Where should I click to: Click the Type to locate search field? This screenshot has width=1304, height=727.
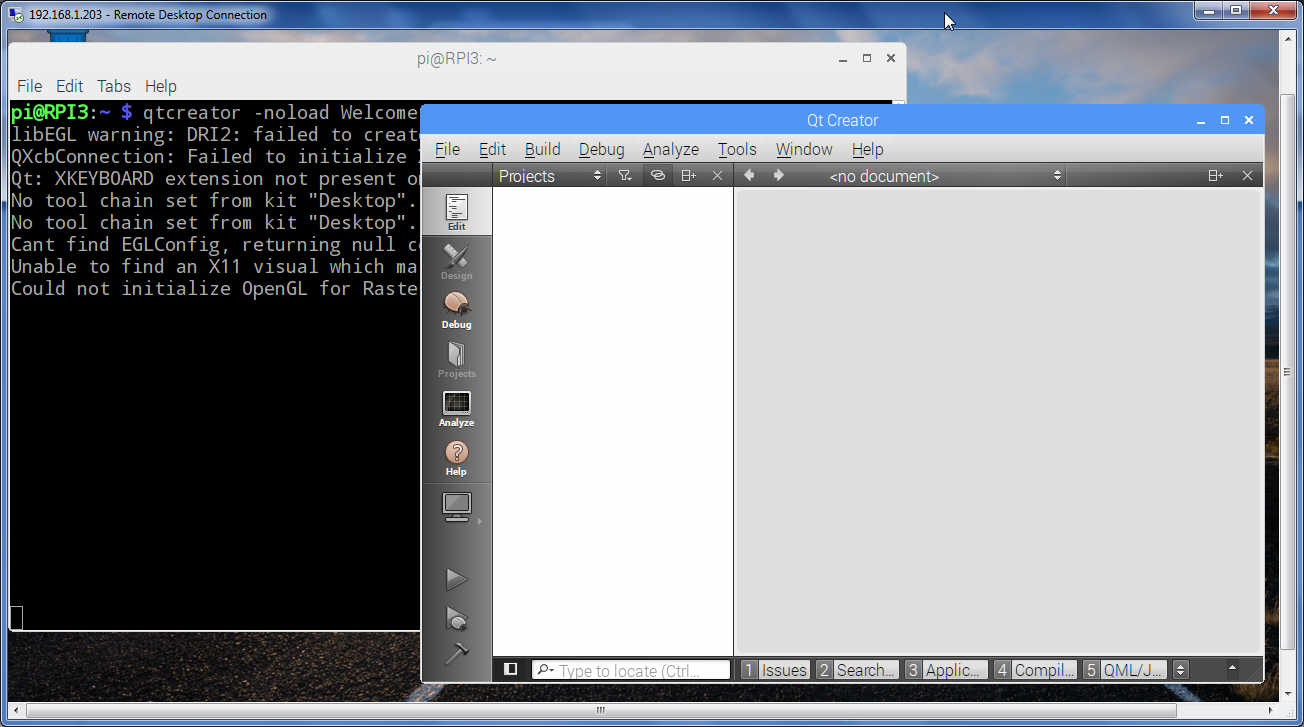coord(631,670)
